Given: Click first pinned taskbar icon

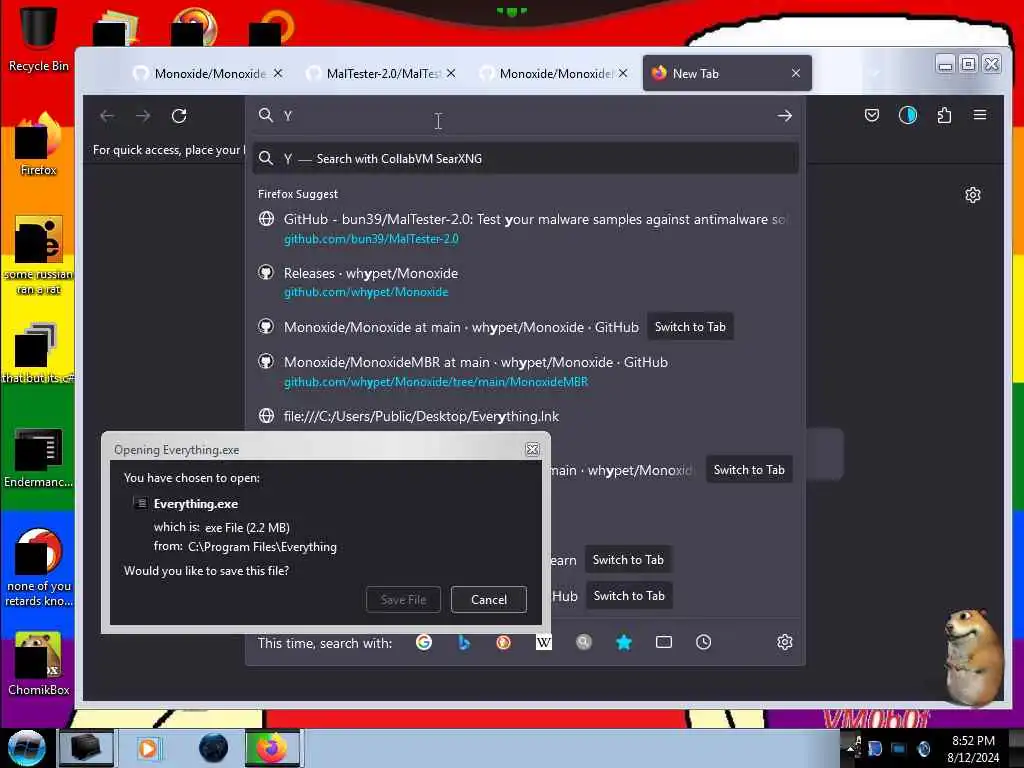Looking at the screenshot, I should [x=86, y=748].
